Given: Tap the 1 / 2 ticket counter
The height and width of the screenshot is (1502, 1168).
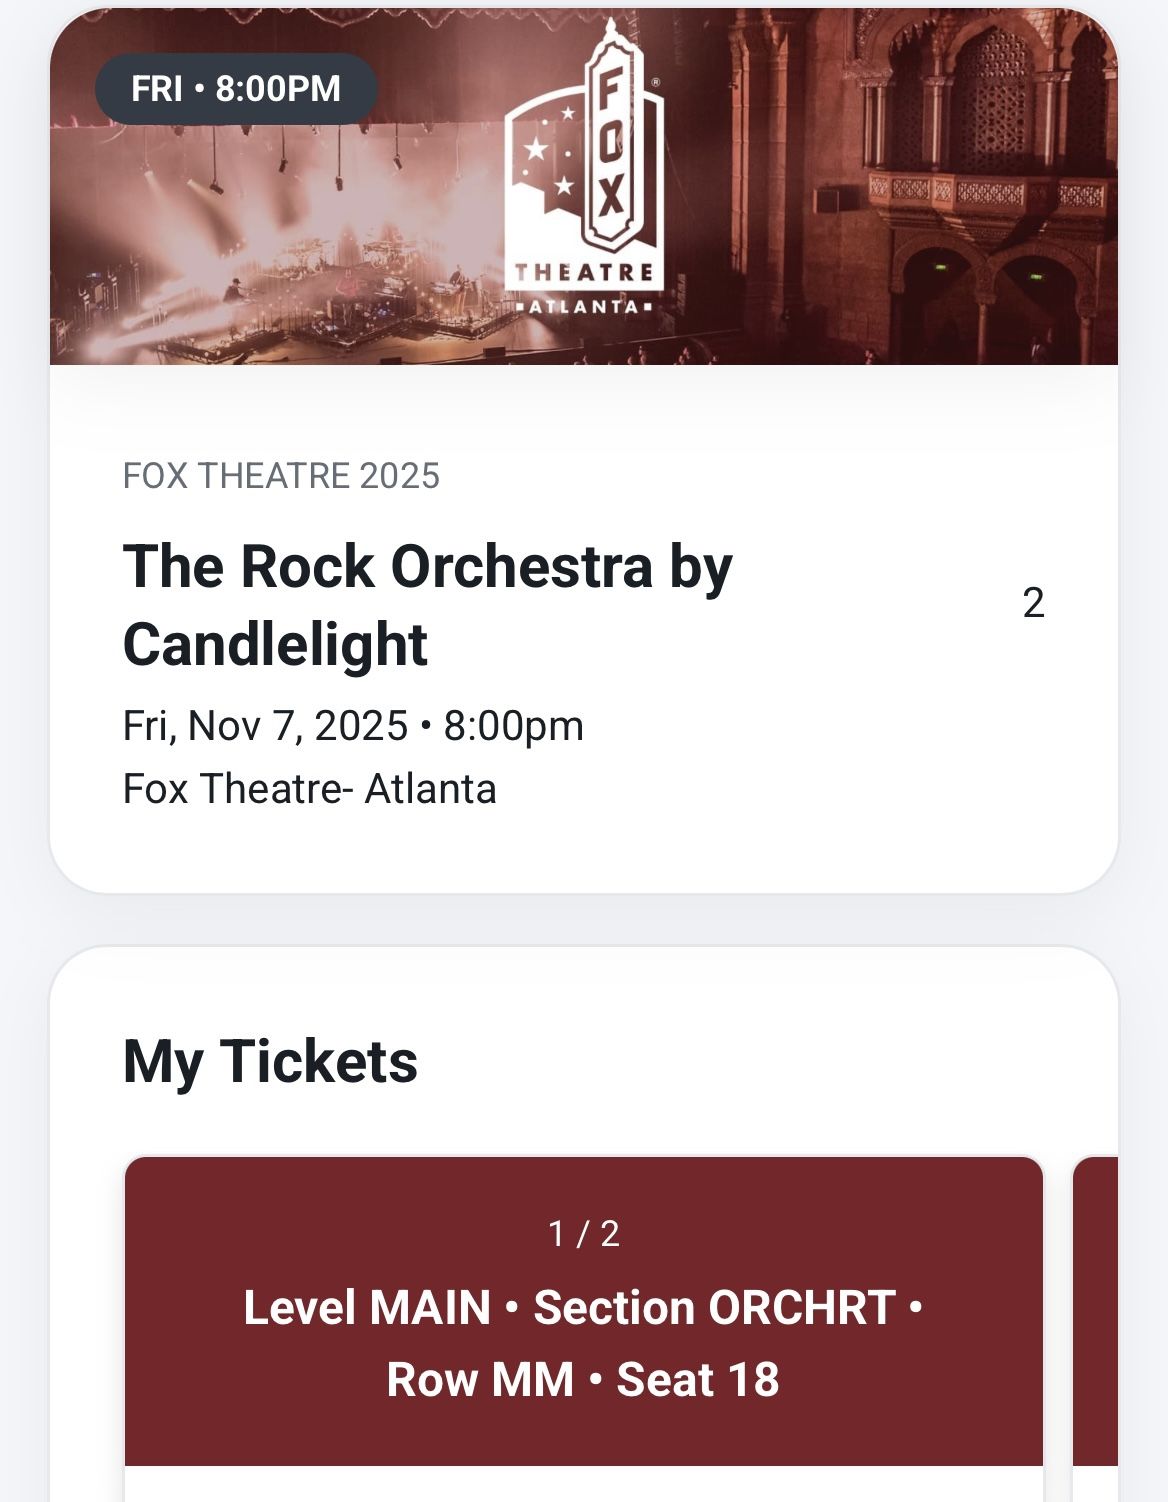Looking at the screenshot, I should (x=584, y=1233).
